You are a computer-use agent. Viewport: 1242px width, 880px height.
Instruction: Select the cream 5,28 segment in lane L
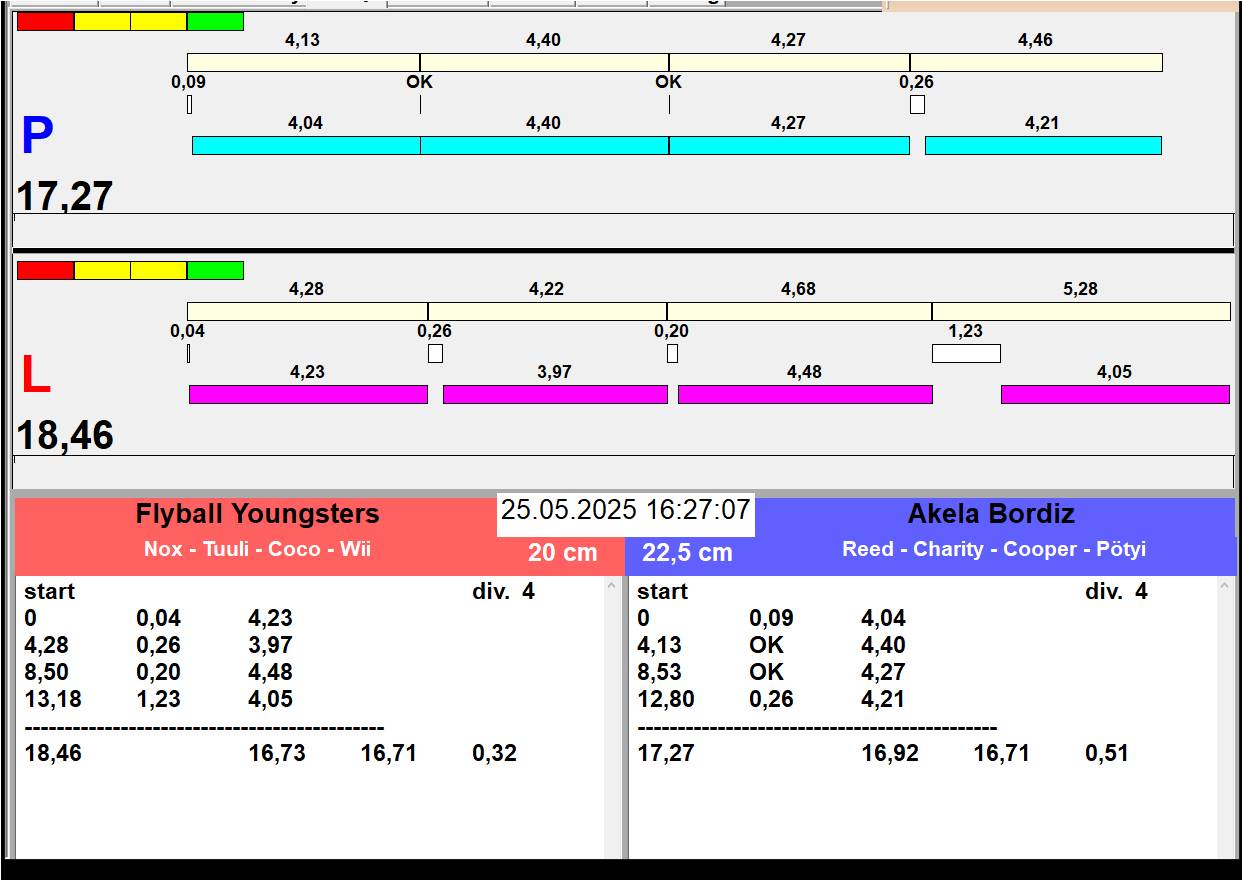coord(1081,311)
